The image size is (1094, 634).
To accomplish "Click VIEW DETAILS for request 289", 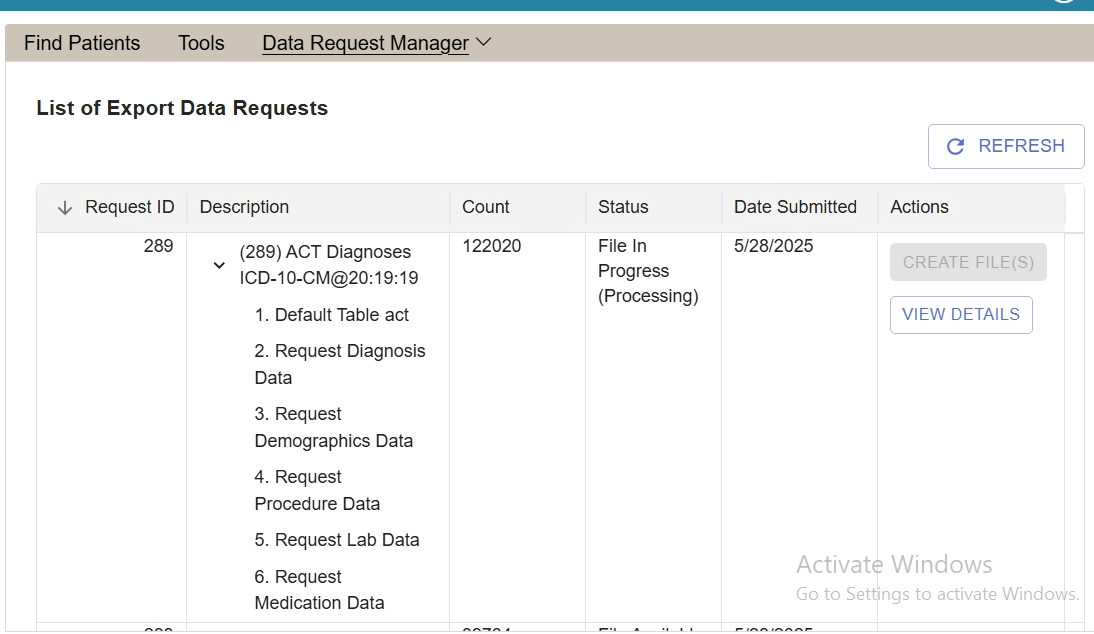I will click(x=960, y=315).
